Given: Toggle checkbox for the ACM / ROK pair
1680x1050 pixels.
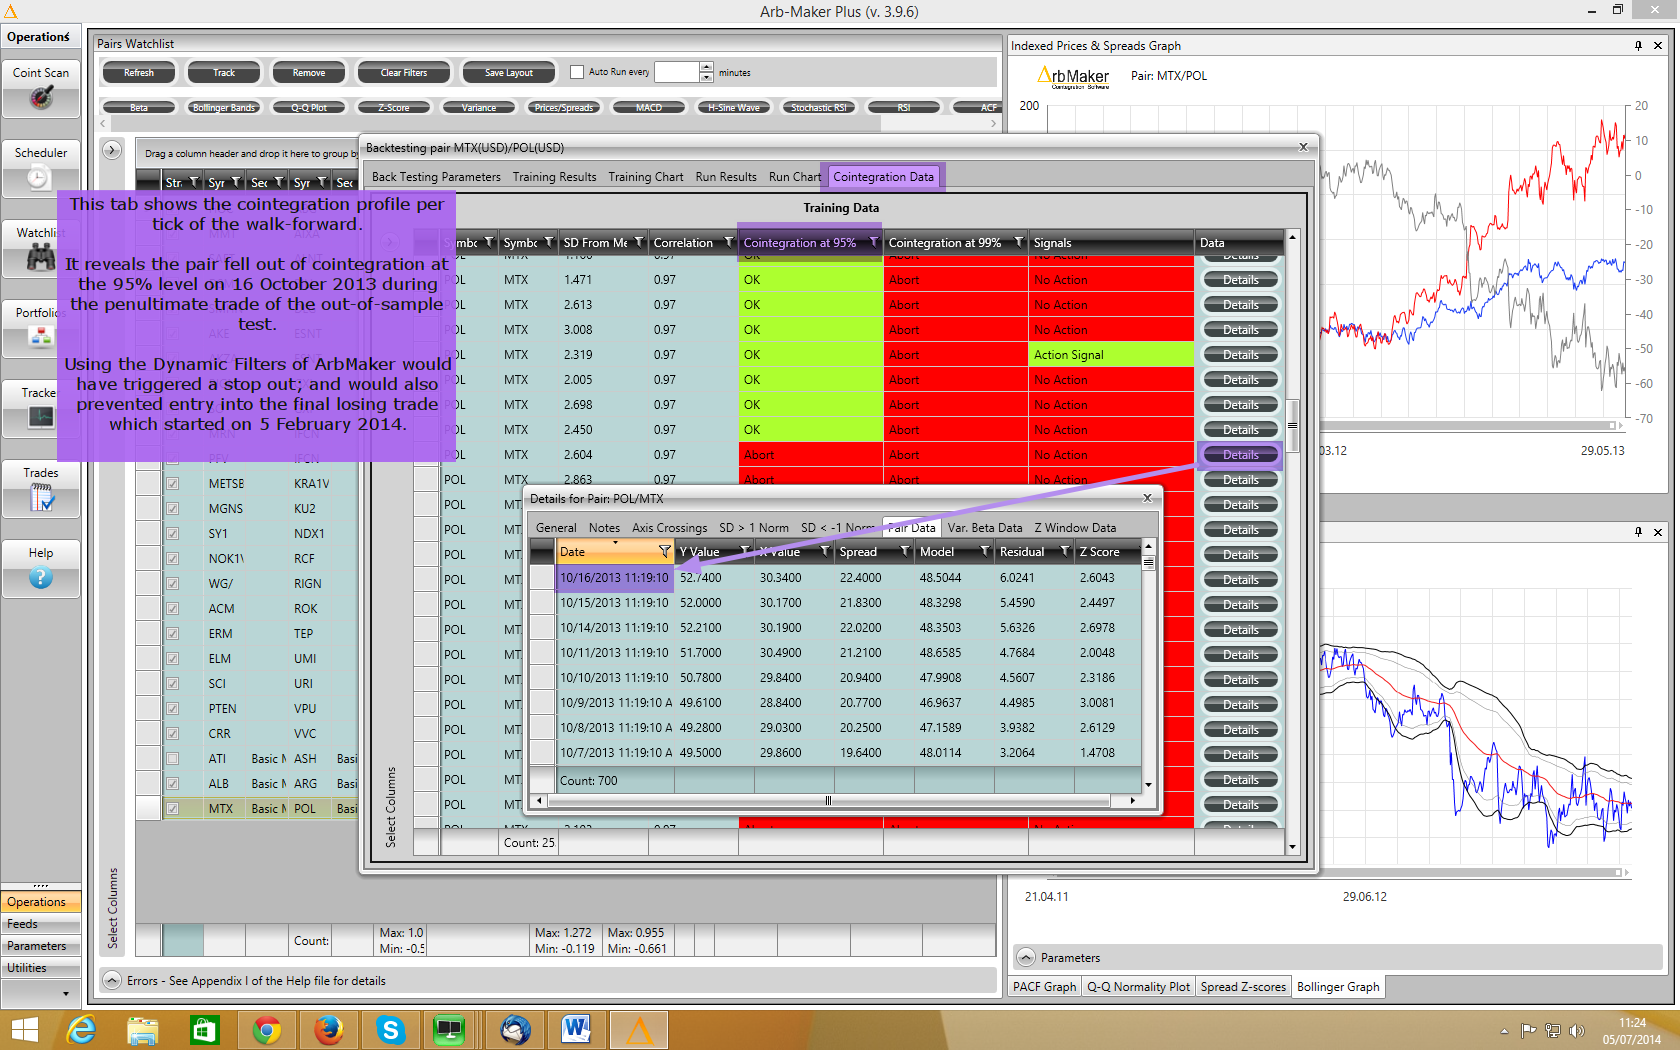Looking at the screenshot, I should coord(173,608).
